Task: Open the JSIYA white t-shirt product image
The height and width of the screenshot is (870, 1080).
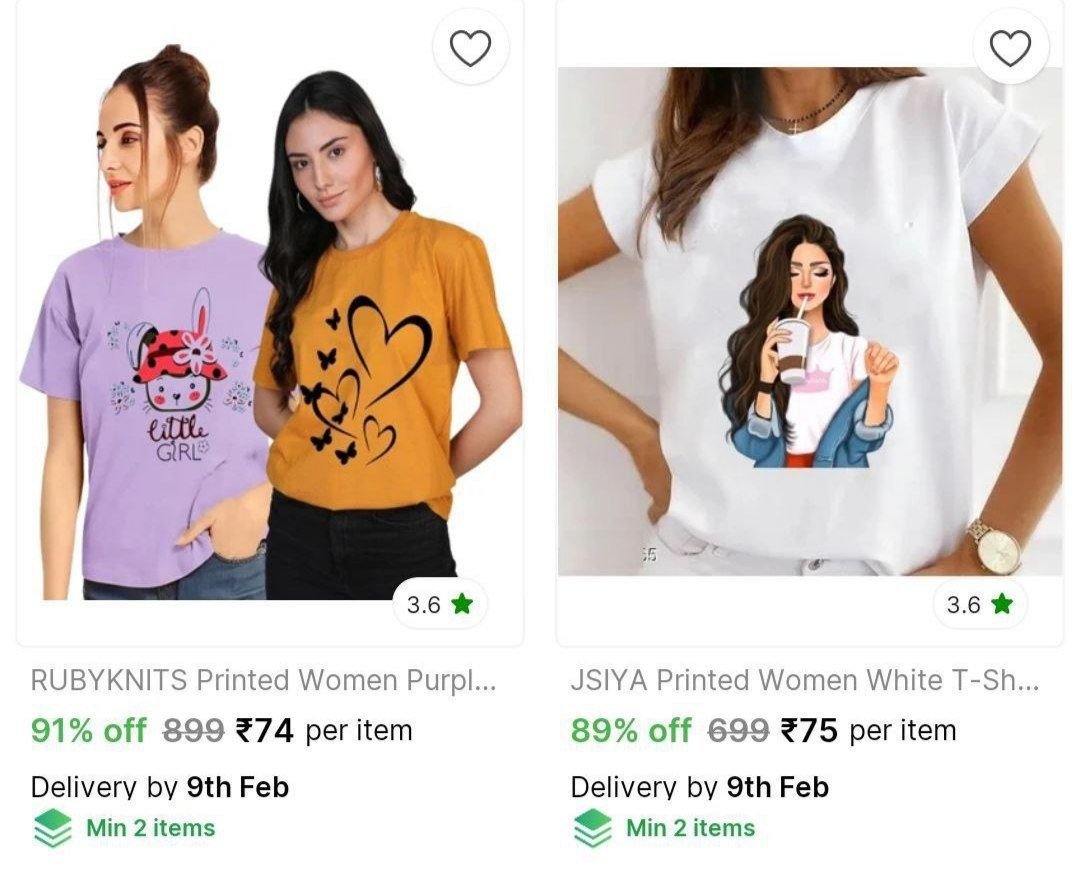Action: 810,321
